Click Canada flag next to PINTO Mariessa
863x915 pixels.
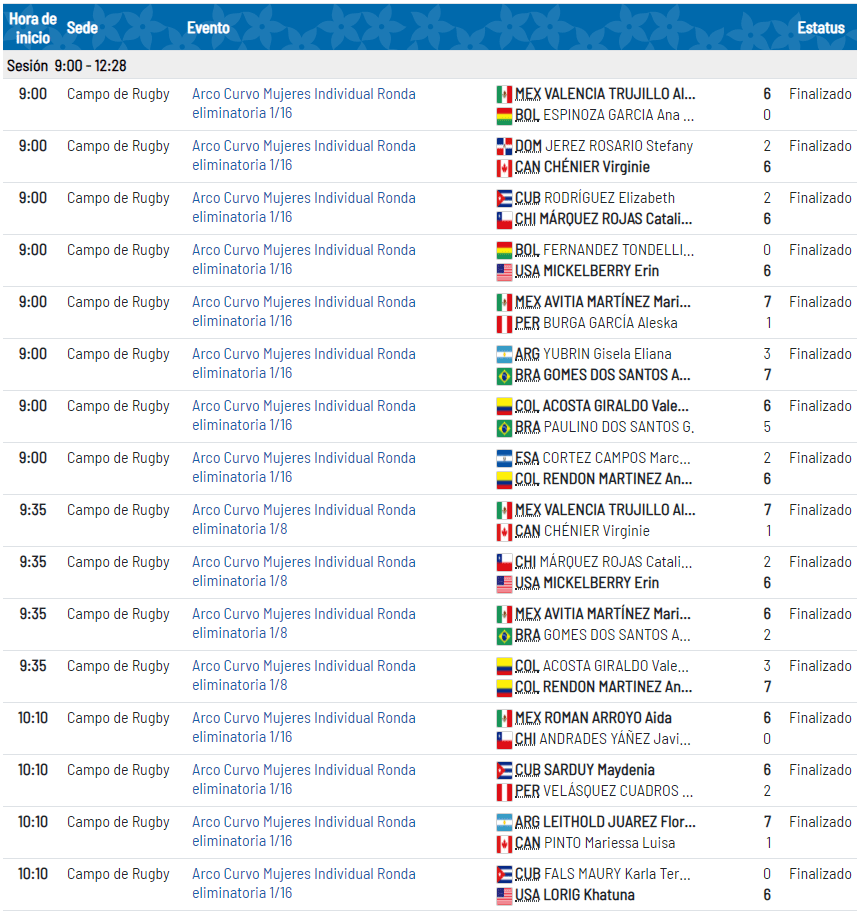[x=504, y=843]
